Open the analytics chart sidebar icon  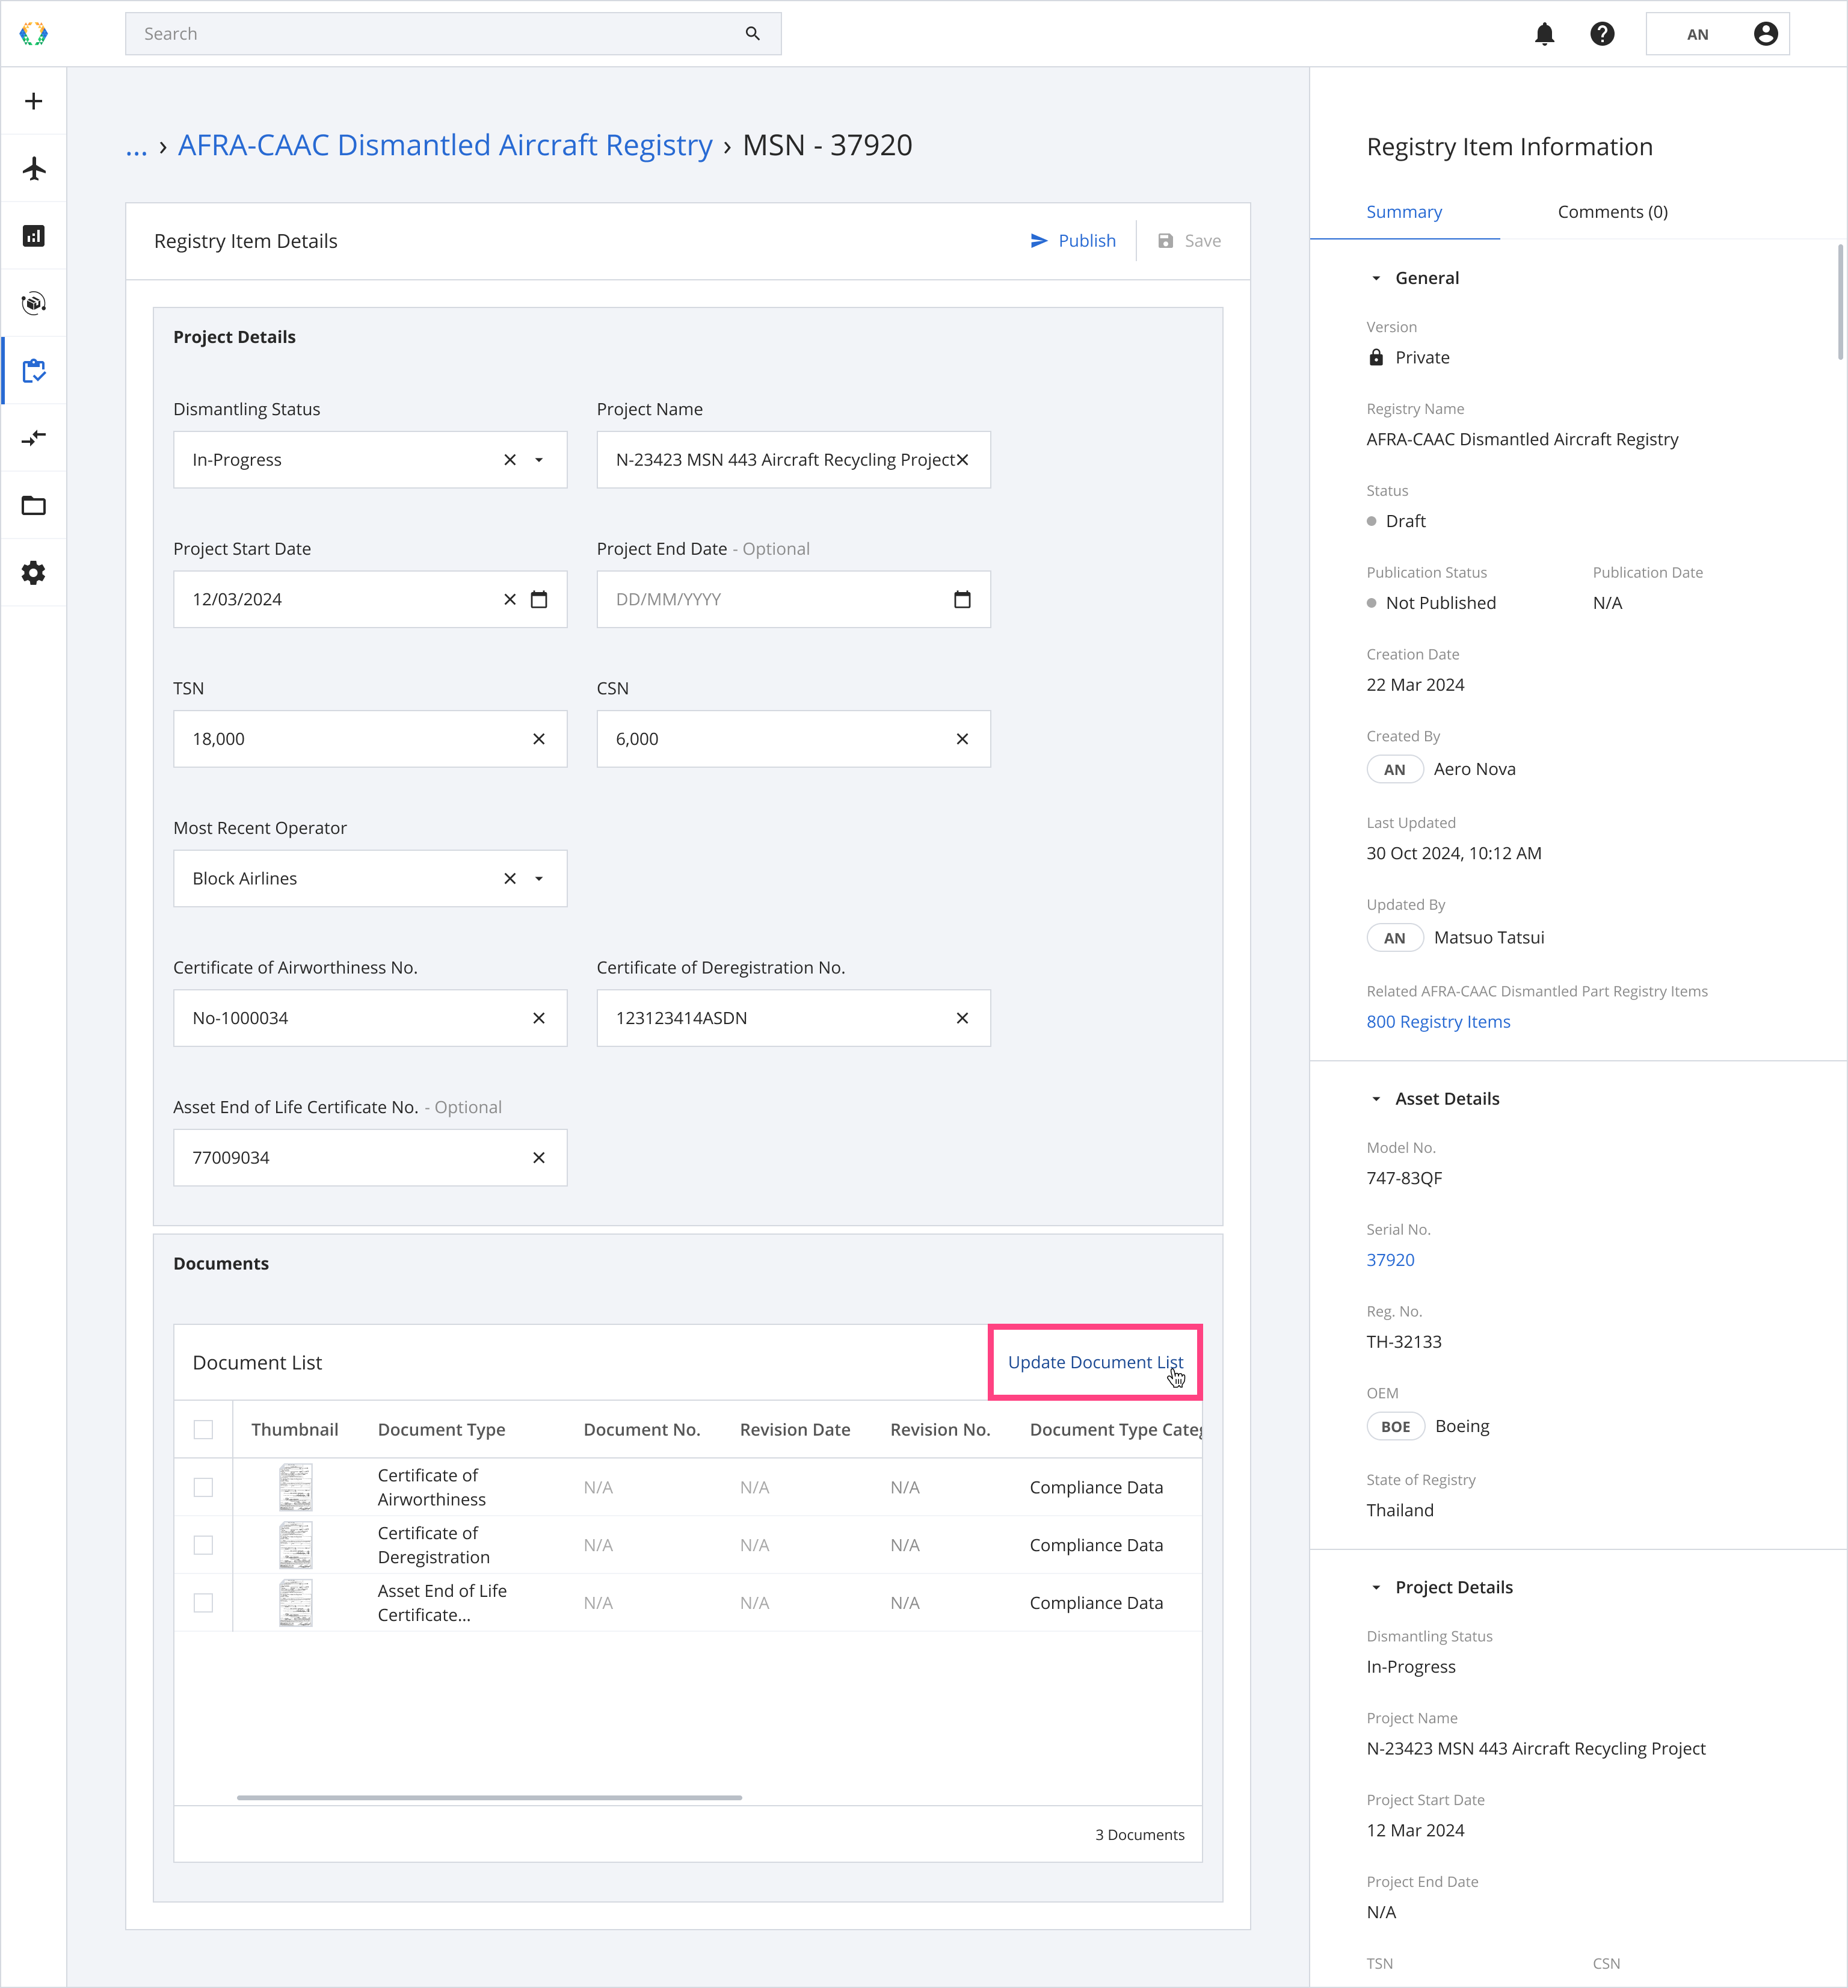(x=34, y=236)
